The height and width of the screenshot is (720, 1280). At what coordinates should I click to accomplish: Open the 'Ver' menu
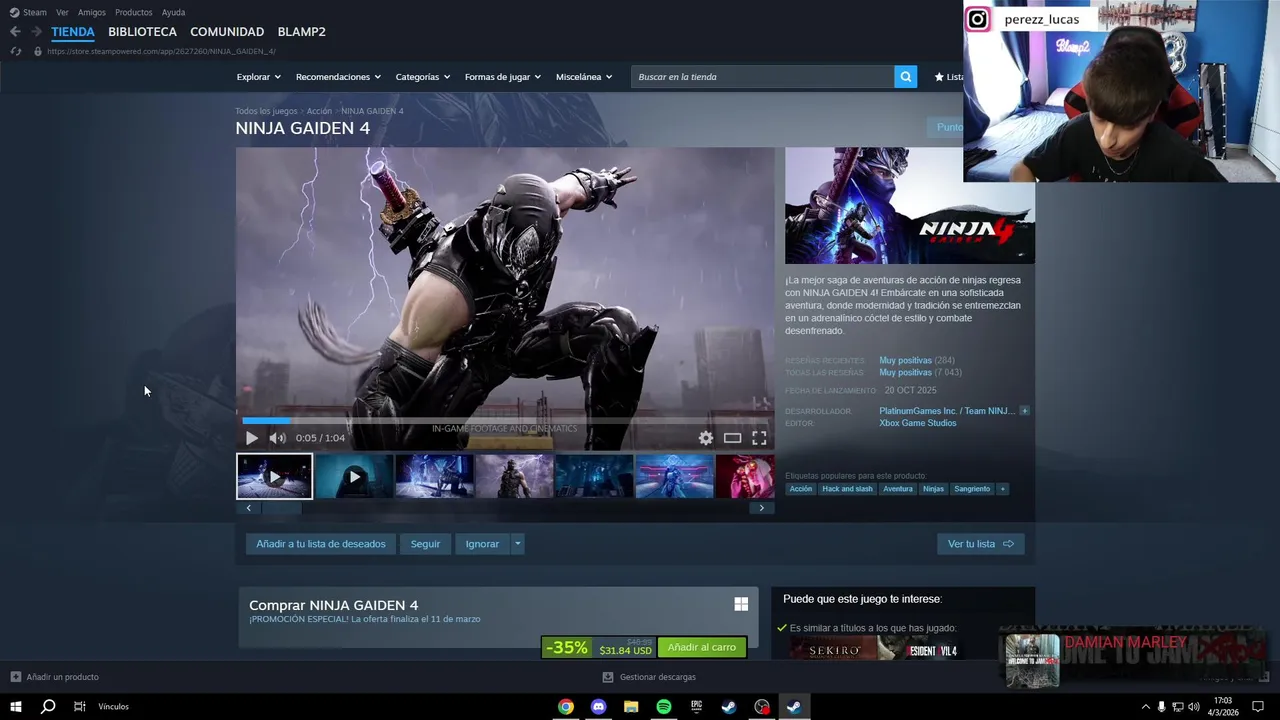pyautogui.click(x=62, y=12)
